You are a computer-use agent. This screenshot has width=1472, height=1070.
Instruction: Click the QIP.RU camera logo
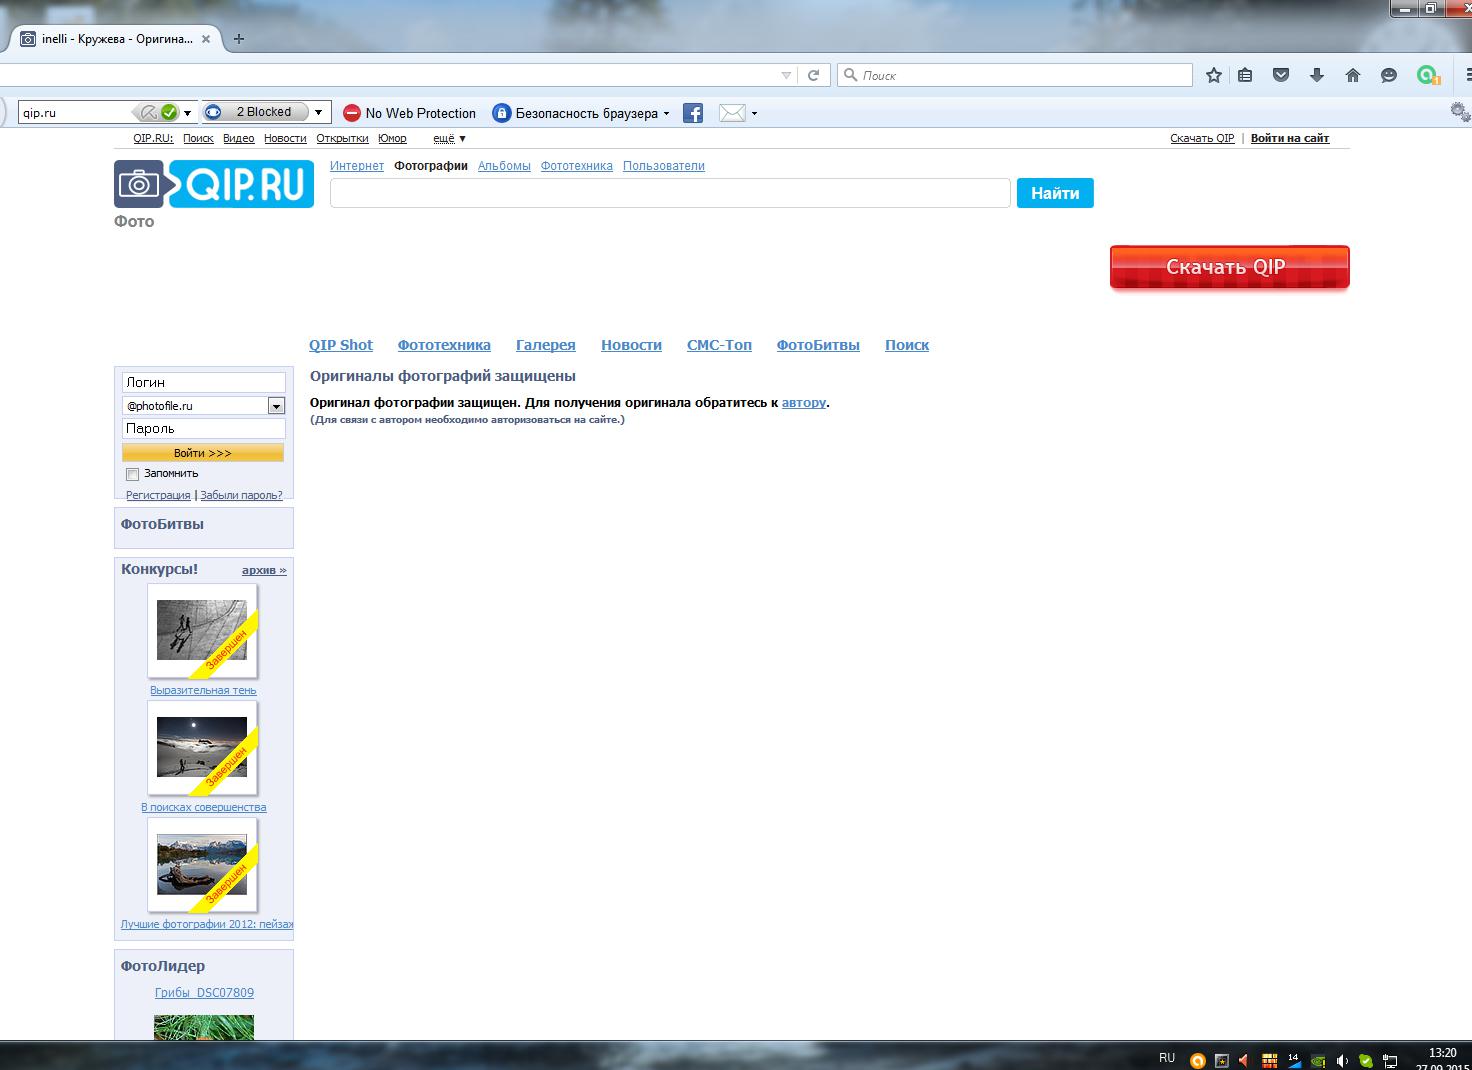pos(214,184)
